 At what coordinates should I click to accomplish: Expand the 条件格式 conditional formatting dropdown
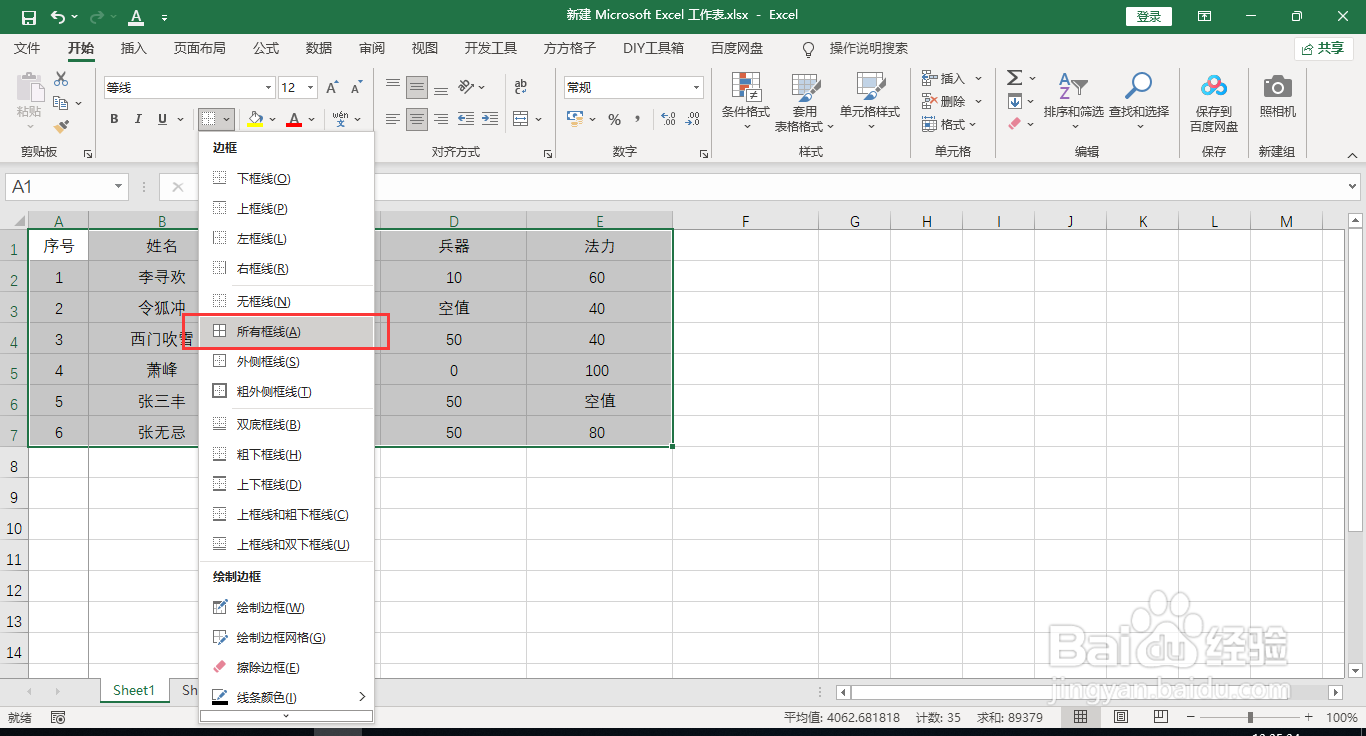point(746,127)
